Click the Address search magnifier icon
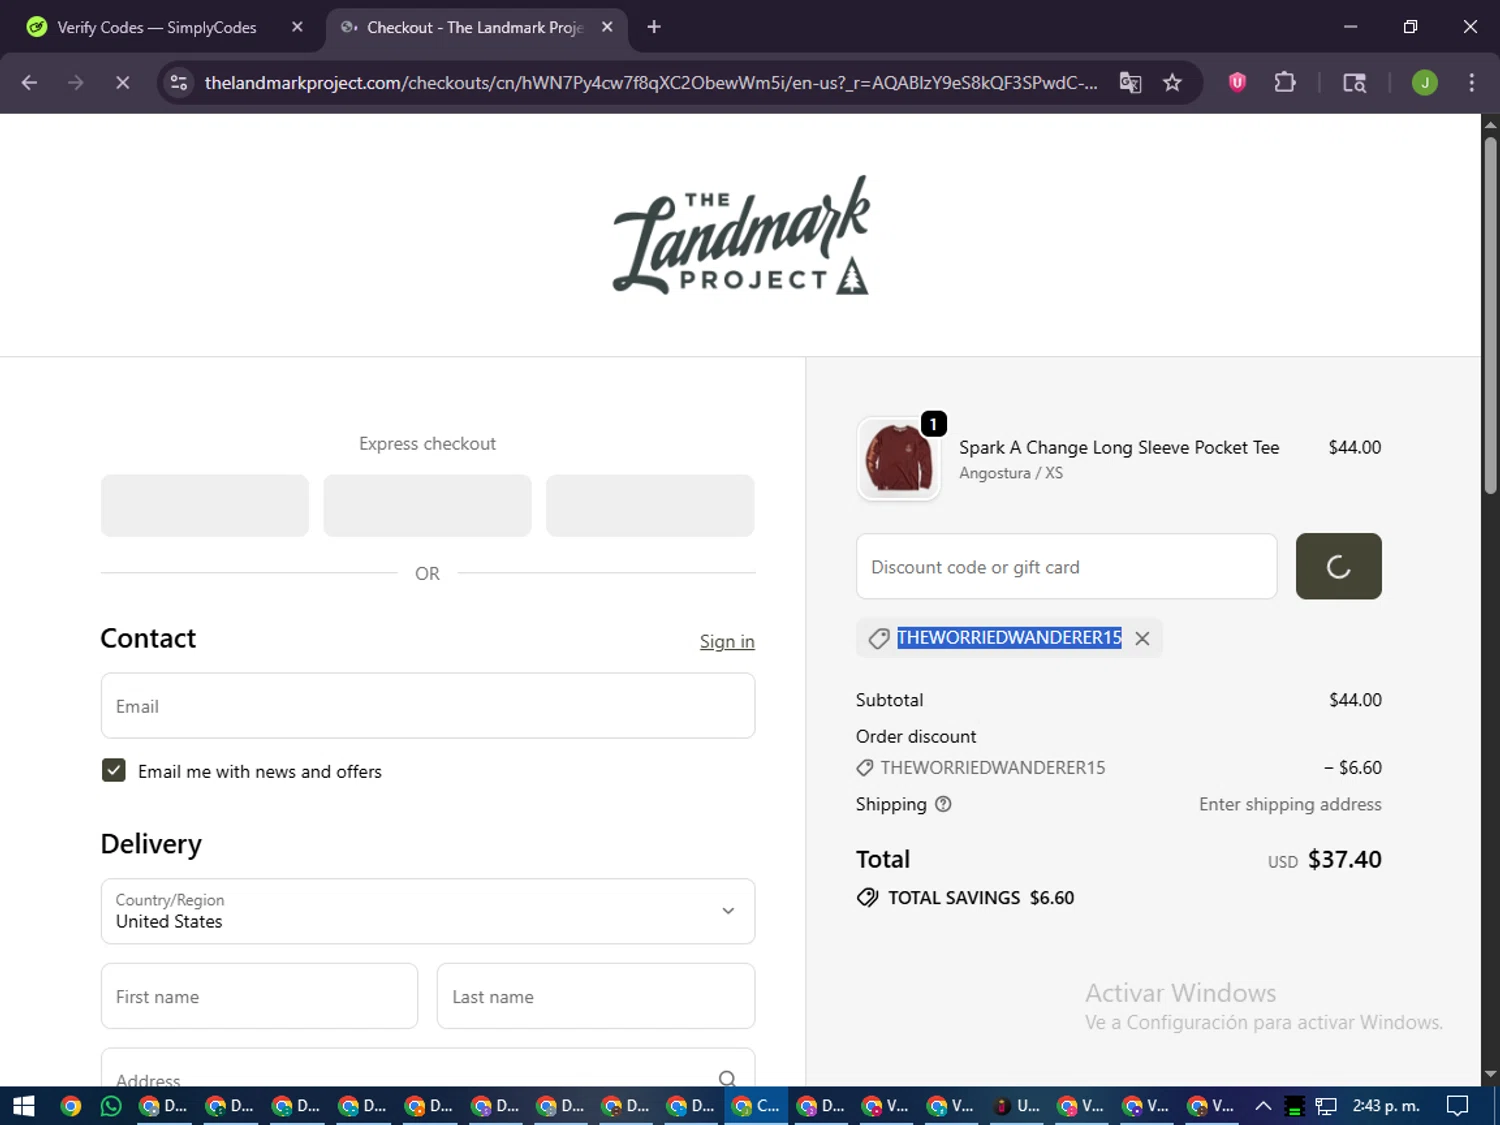 (727, 1078)
